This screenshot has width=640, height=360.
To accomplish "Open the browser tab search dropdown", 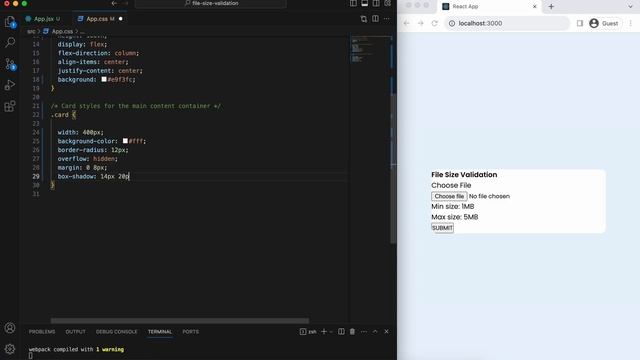I will coord(630,7).
